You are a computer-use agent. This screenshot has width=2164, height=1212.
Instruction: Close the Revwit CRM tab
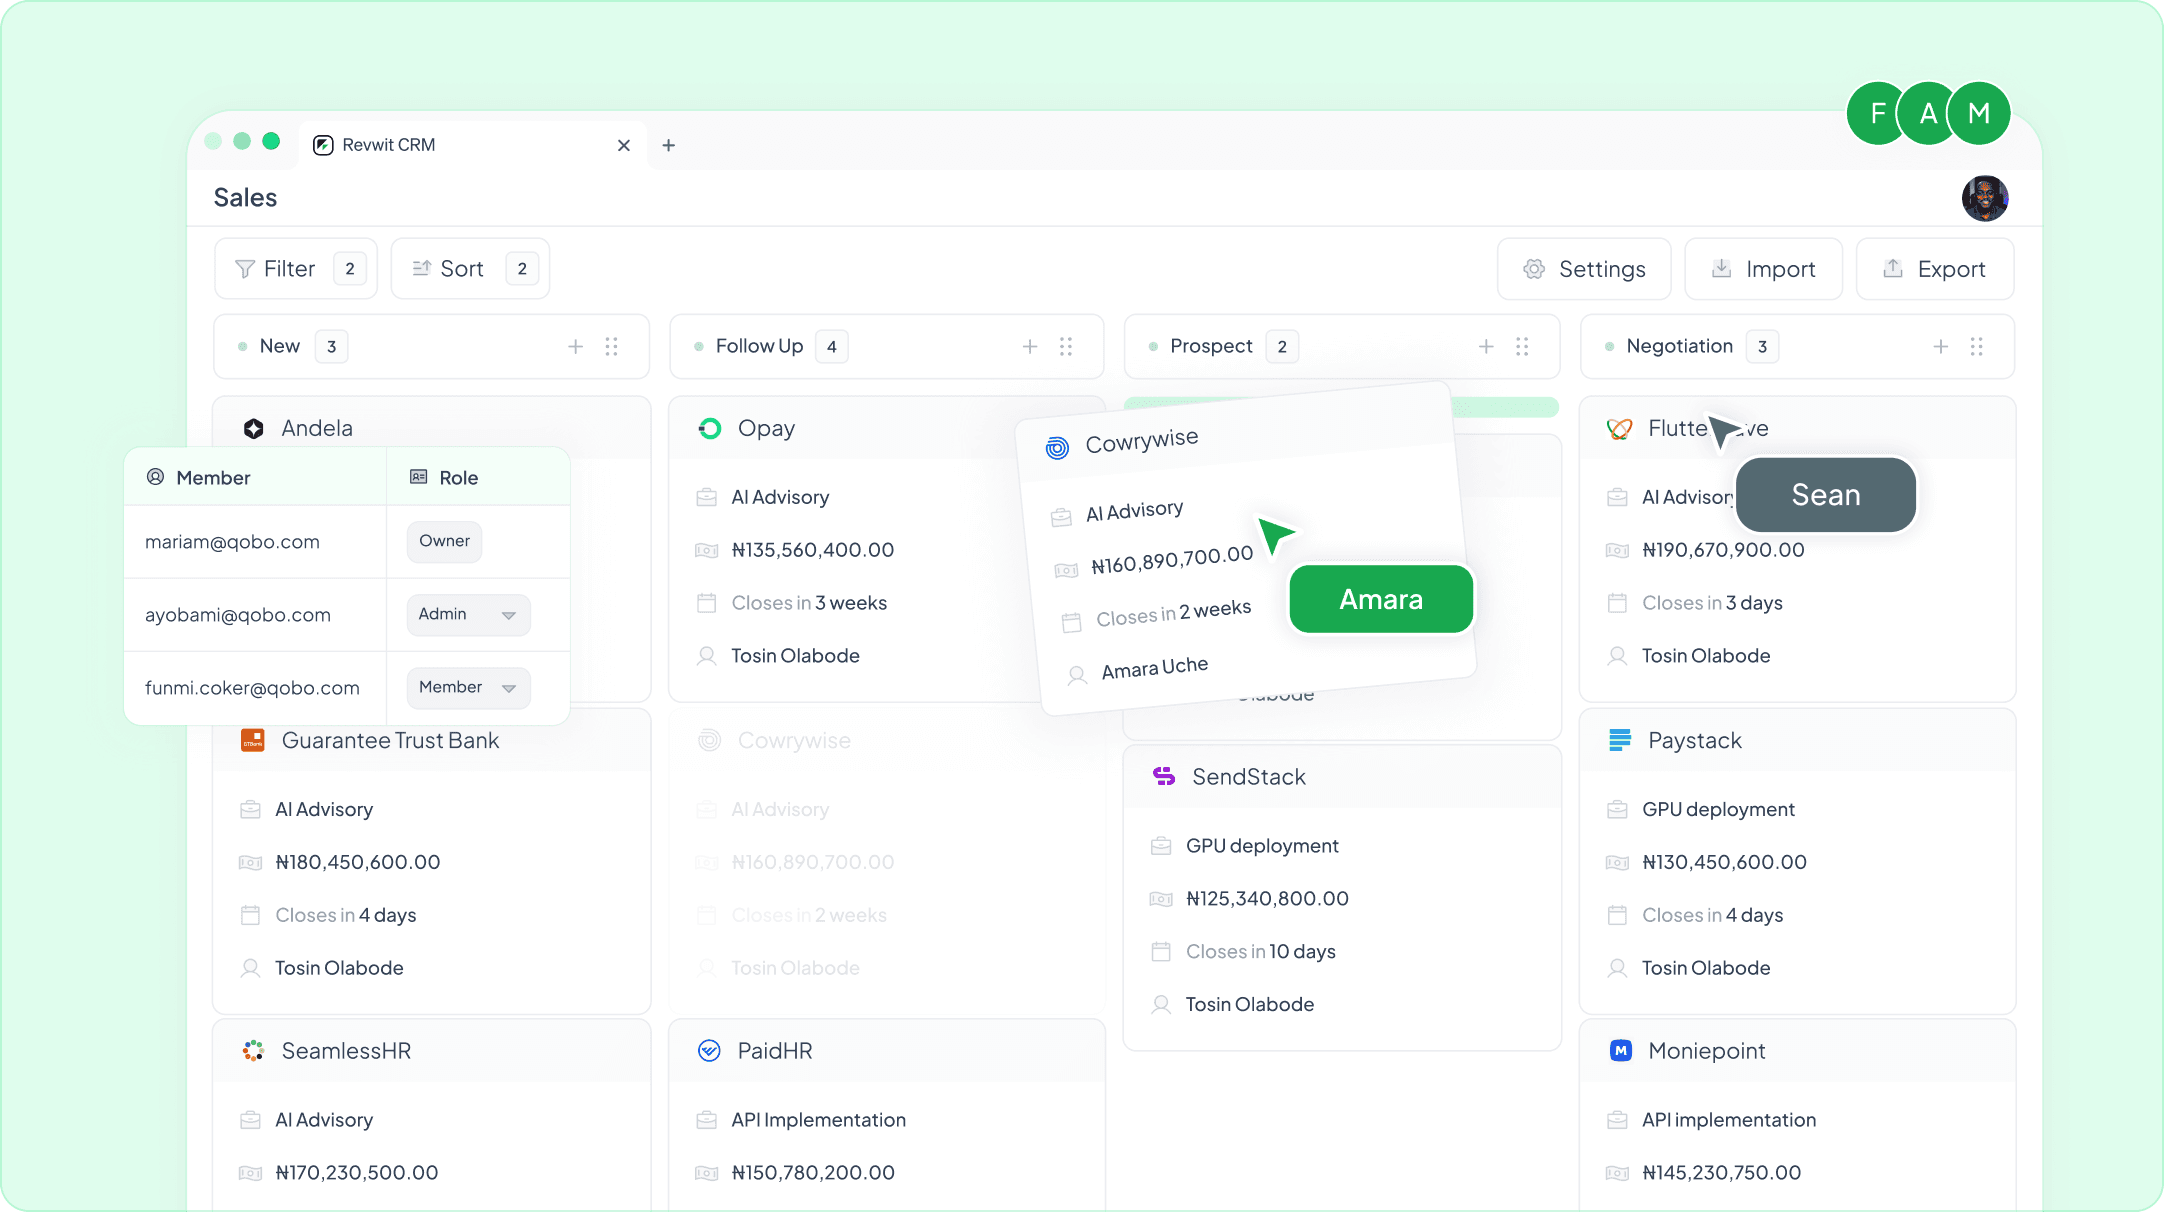click(624, 146)
